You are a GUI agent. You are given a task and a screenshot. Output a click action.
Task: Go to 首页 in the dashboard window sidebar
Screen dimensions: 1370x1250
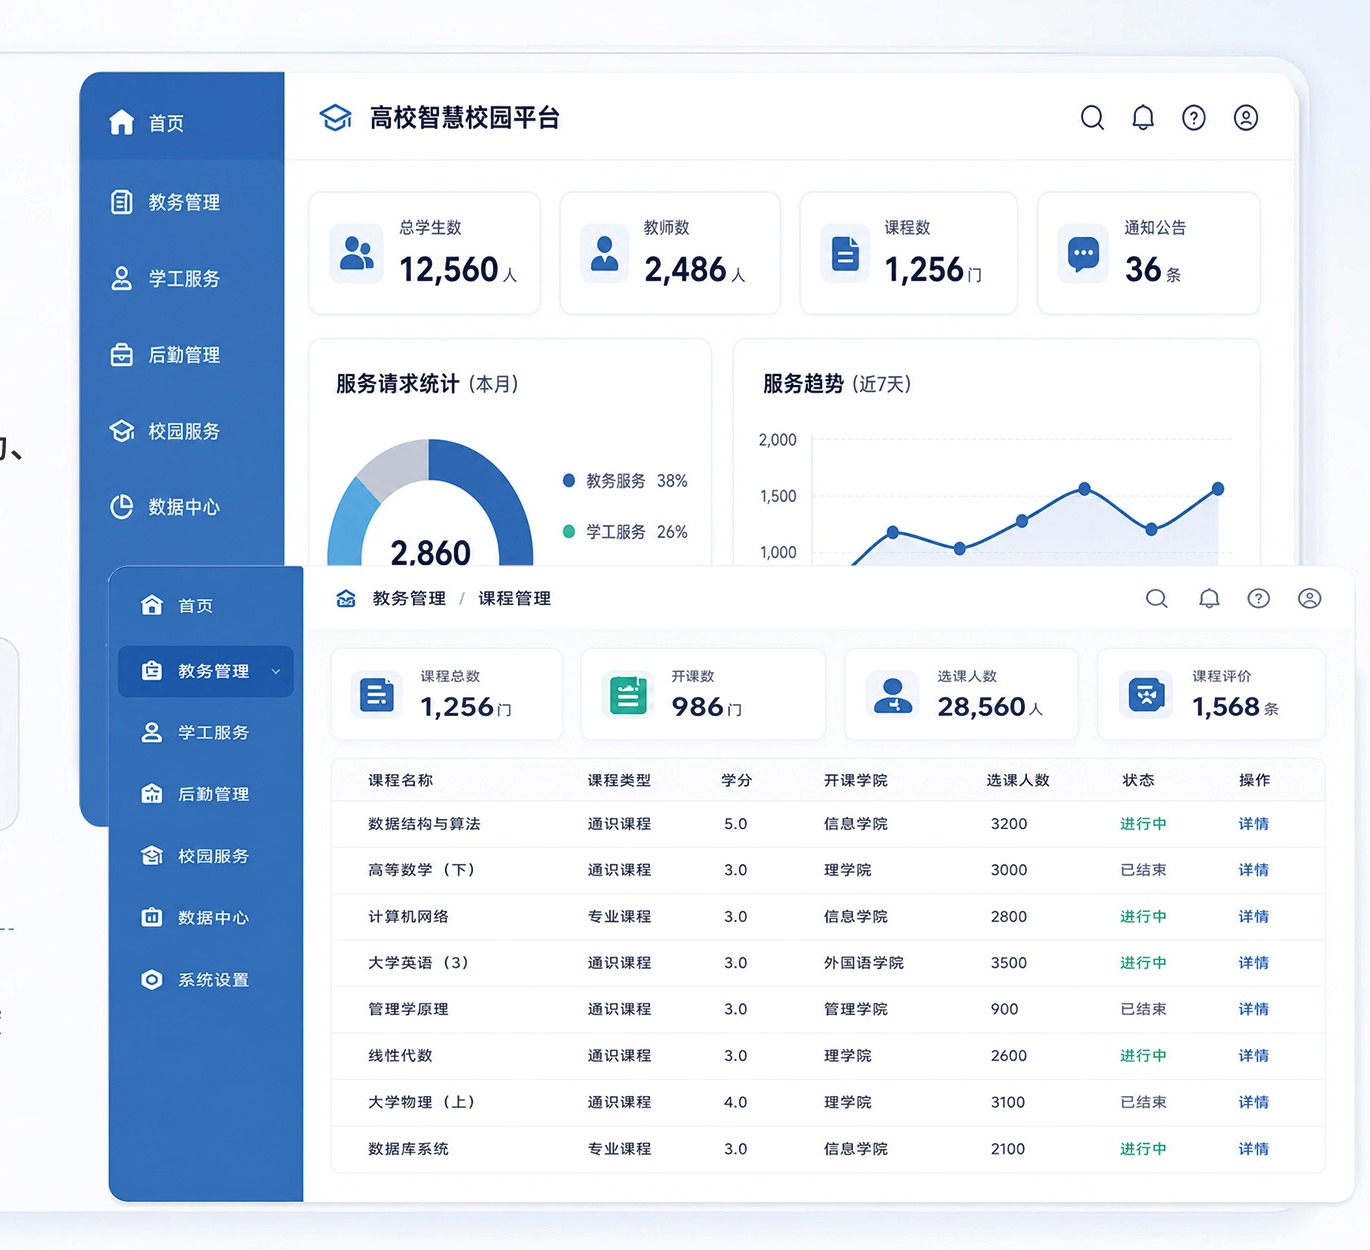coord(182,122)
